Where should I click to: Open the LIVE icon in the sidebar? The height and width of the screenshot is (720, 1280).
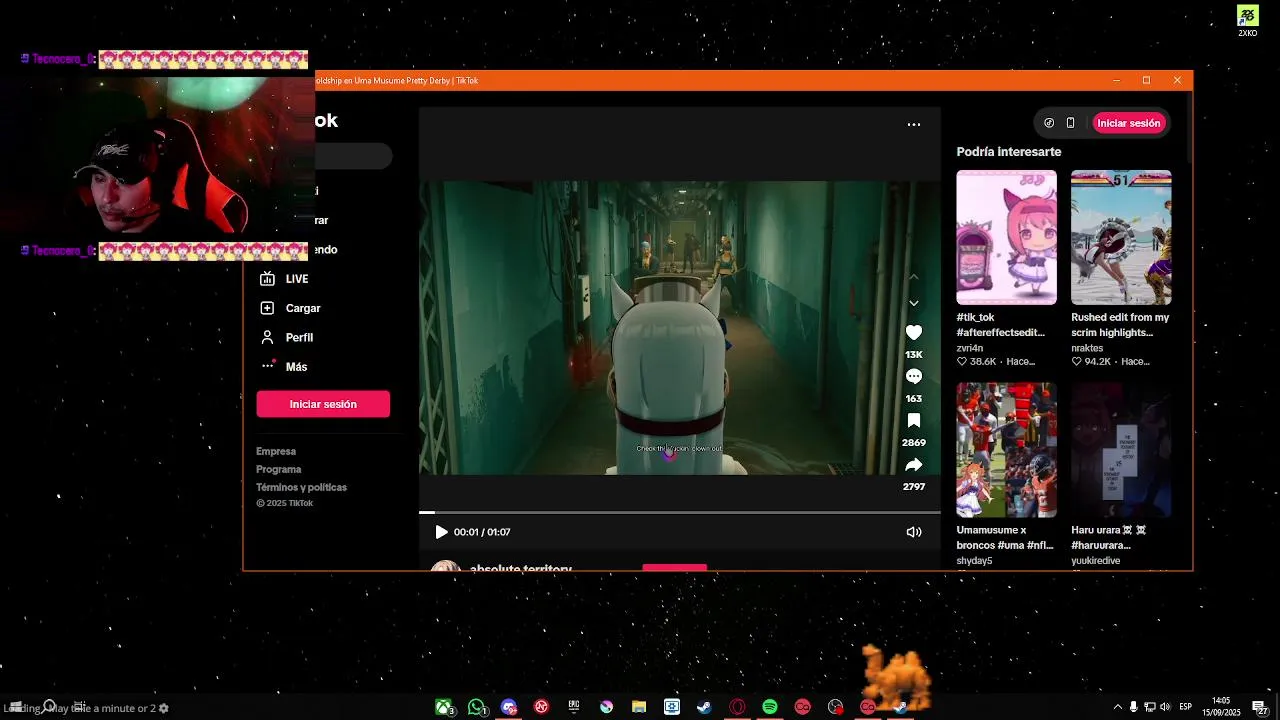(x=267, y=279)
